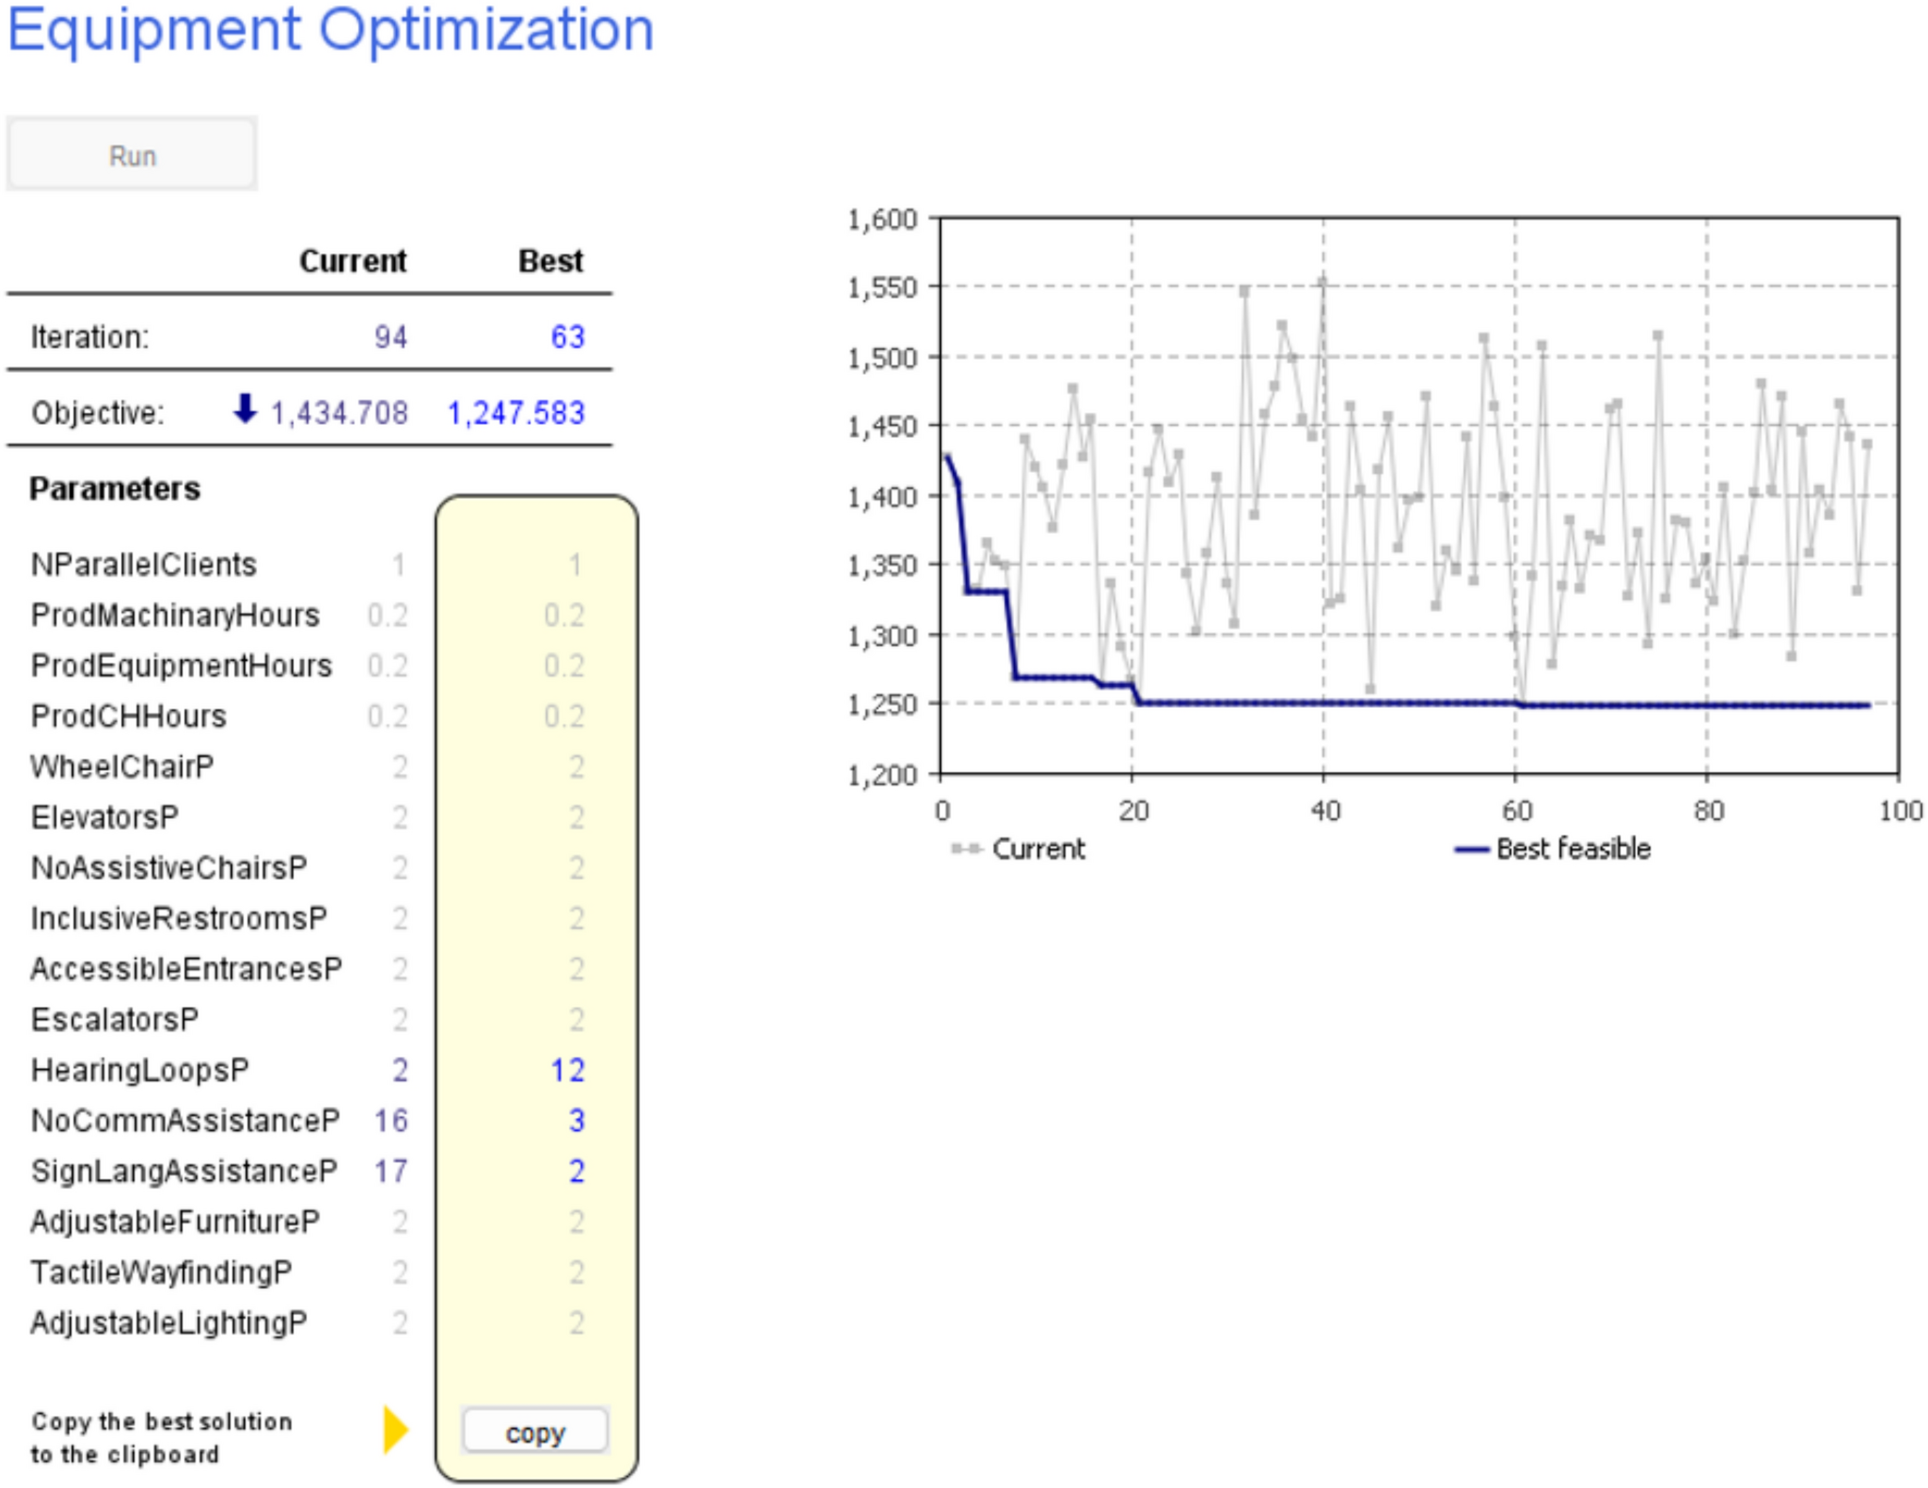Click HearingLoopsP best value 12
The height and width of the screenshot is (1488, 1928).
tap(567, 1070)
